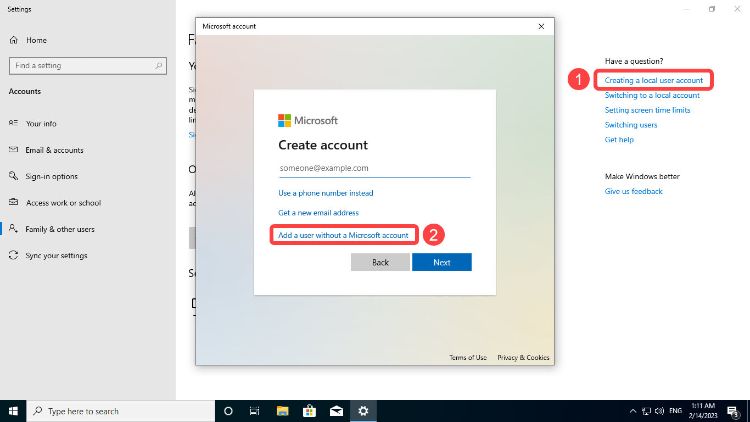Go to Access work or school

click(63, 203)
